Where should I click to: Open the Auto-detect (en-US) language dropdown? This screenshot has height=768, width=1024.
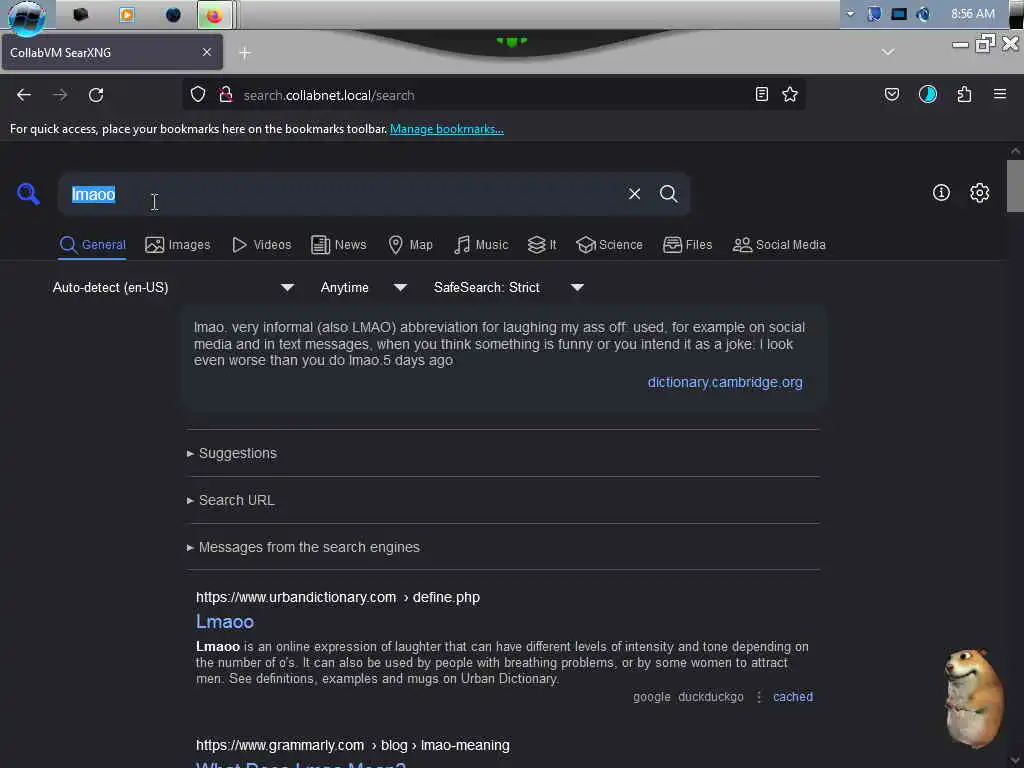click(x=173, y=287)
